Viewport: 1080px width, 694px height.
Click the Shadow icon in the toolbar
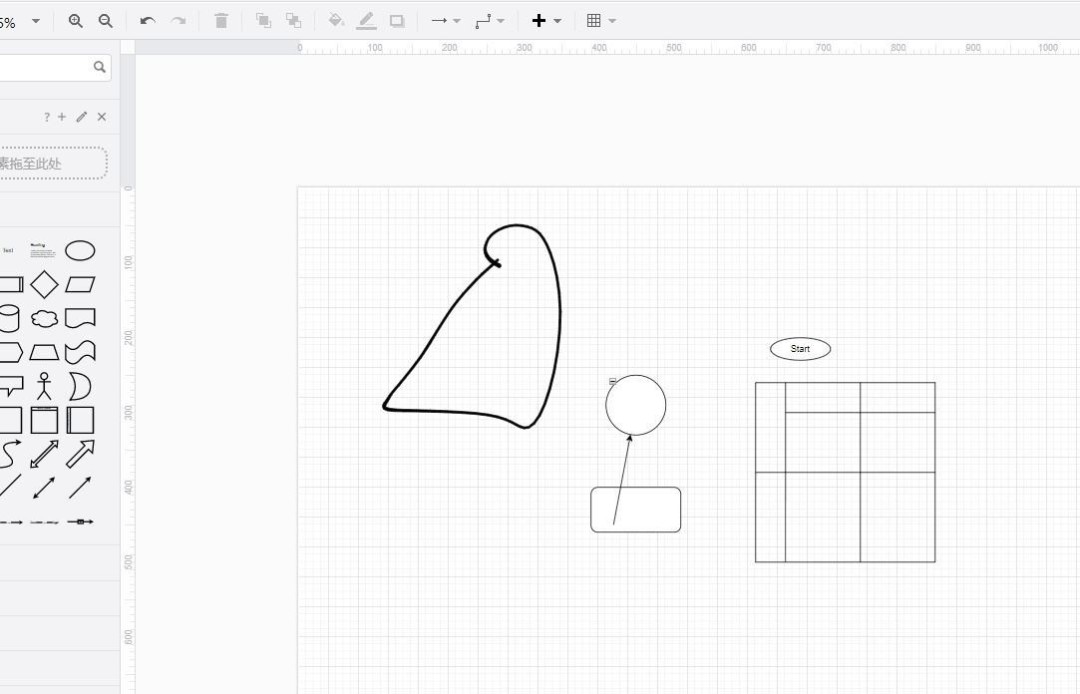pyautogui.click(x=396, y=20)
